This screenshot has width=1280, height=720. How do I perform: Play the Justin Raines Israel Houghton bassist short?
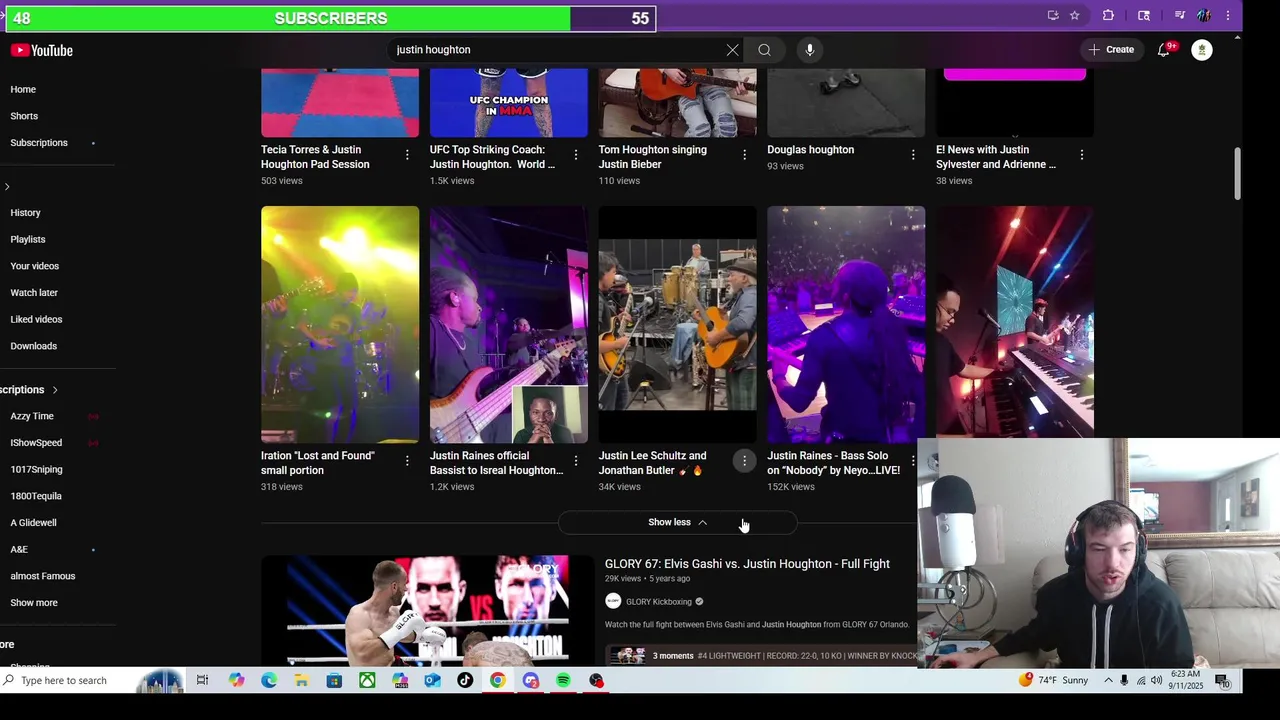[x=509, y=324]
